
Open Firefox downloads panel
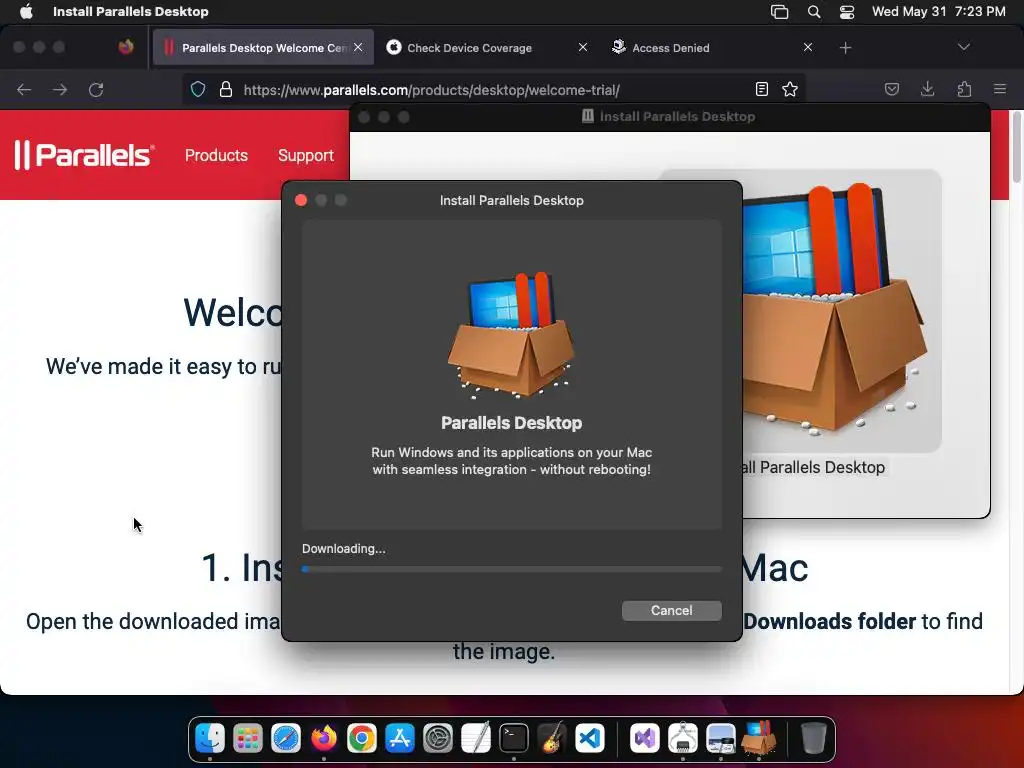pyautogui.click(x=927, y=89)
